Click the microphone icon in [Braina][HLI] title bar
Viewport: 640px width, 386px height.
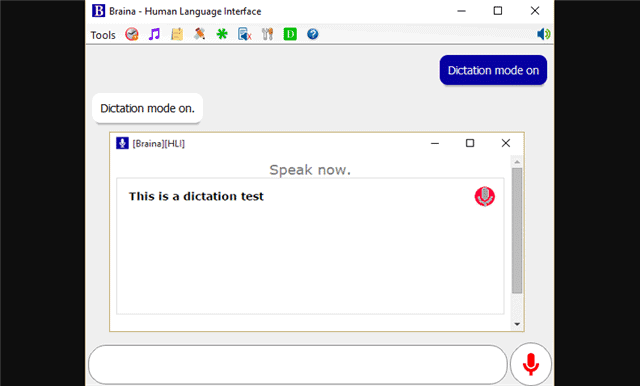pos(122,143)
